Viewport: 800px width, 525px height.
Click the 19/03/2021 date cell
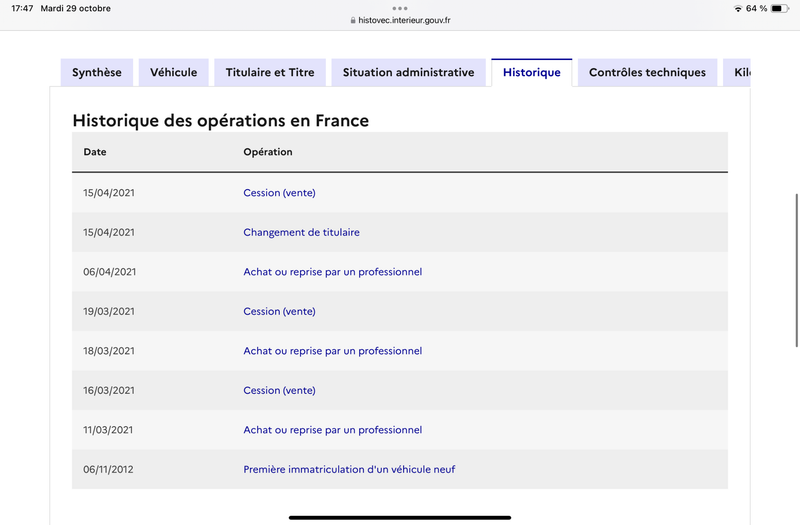[109, 311]
